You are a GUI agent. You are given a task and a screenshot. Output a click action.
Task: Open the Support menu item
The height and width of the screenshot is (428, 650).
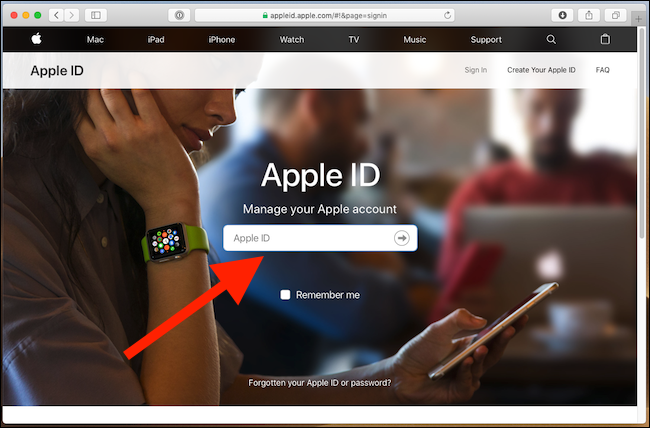[486, 39]
